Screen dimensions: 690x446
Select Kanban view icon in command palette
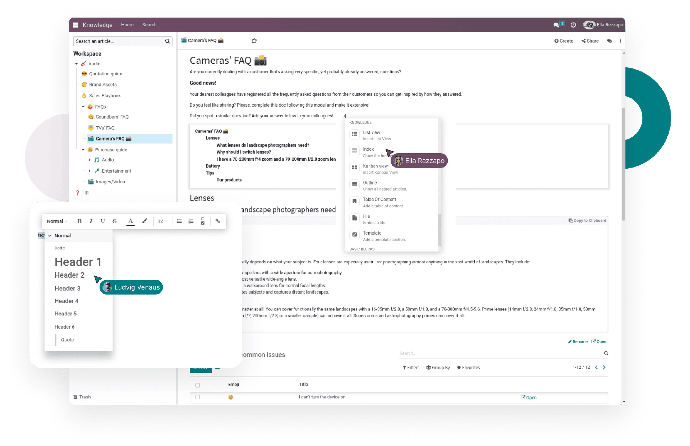point(354,168)
